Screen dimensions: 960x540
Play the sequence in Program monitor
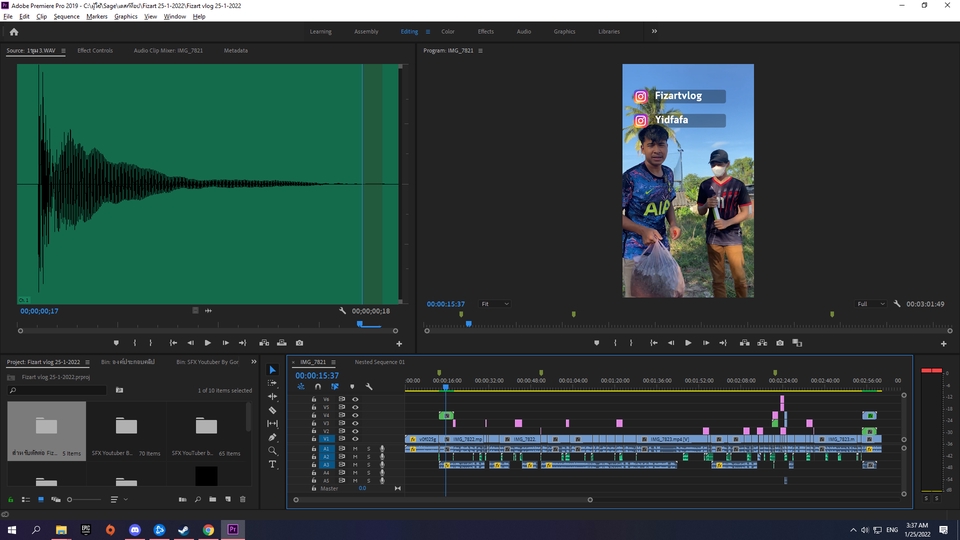tap(688, 343)
